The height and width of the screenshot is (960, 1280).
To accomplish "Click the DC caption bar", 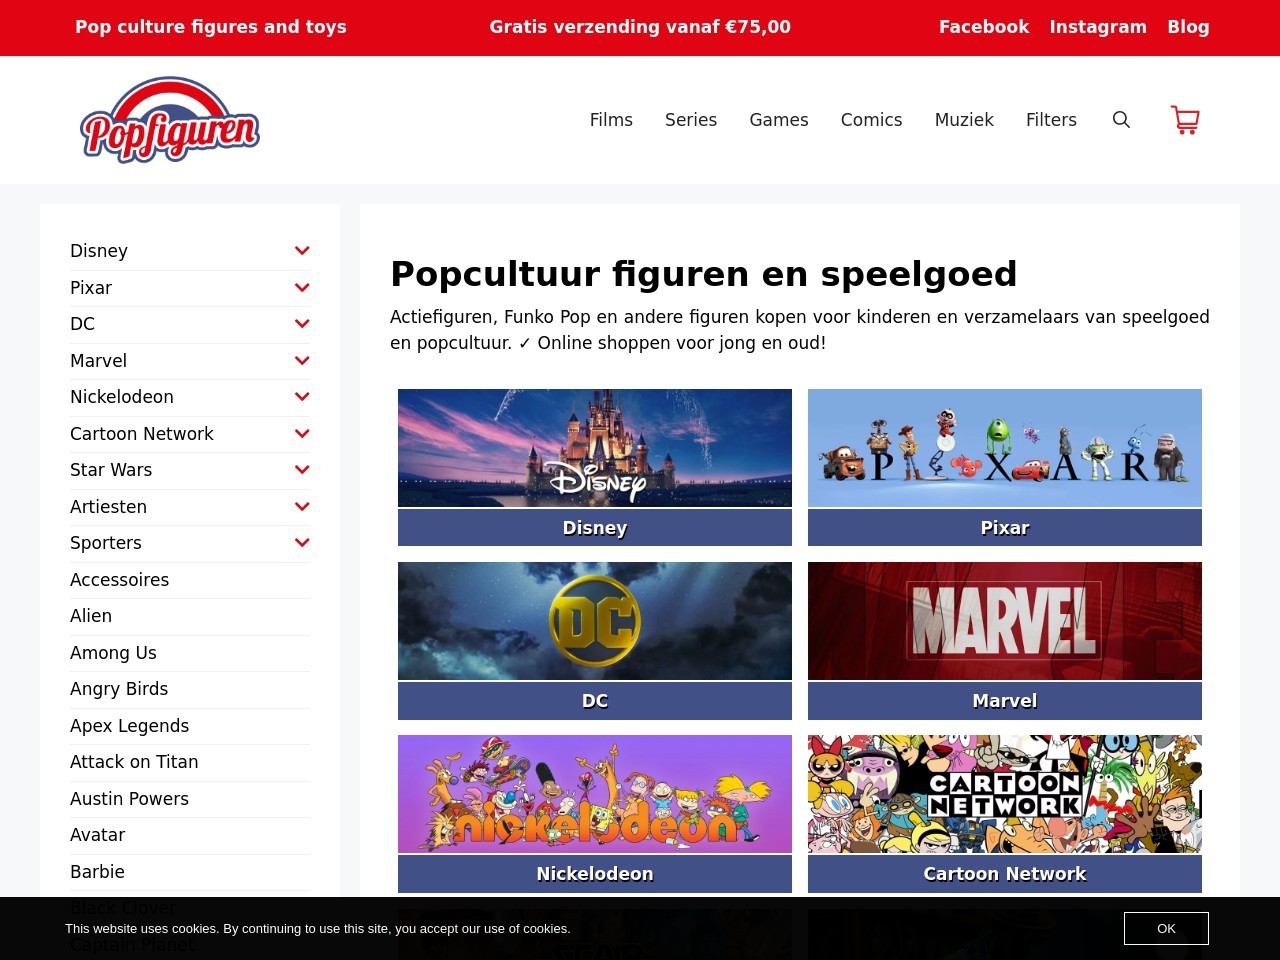I will pyautogui.click(x=595, y=701).
